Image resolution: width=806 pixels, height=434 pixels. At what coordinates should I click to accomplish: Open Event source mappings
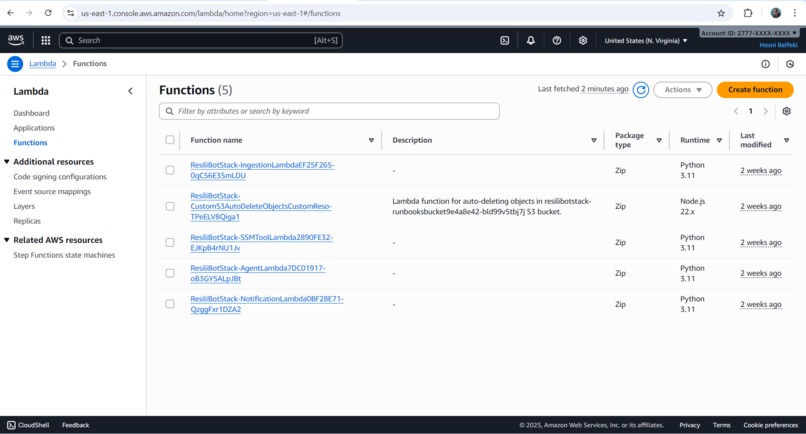(52, 191)
